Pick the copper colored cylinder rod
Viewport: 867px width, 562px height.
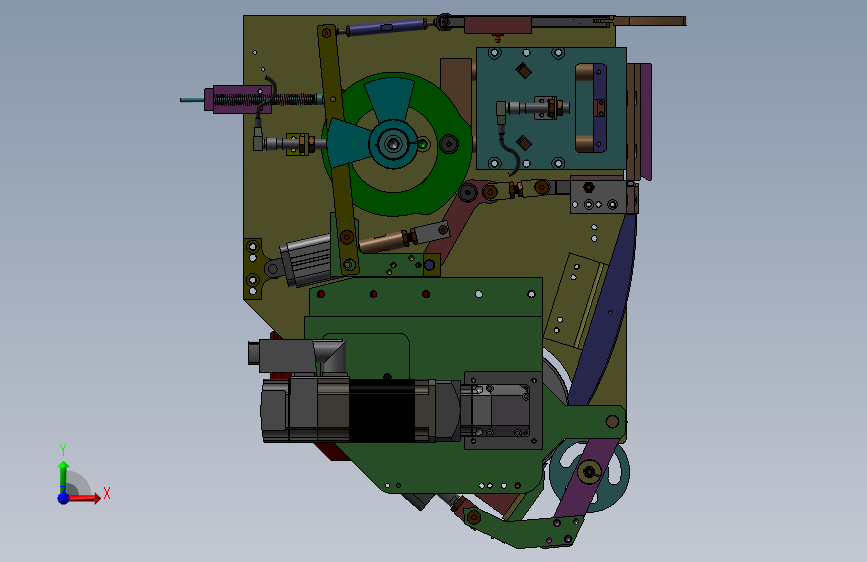tap(382, 242)
